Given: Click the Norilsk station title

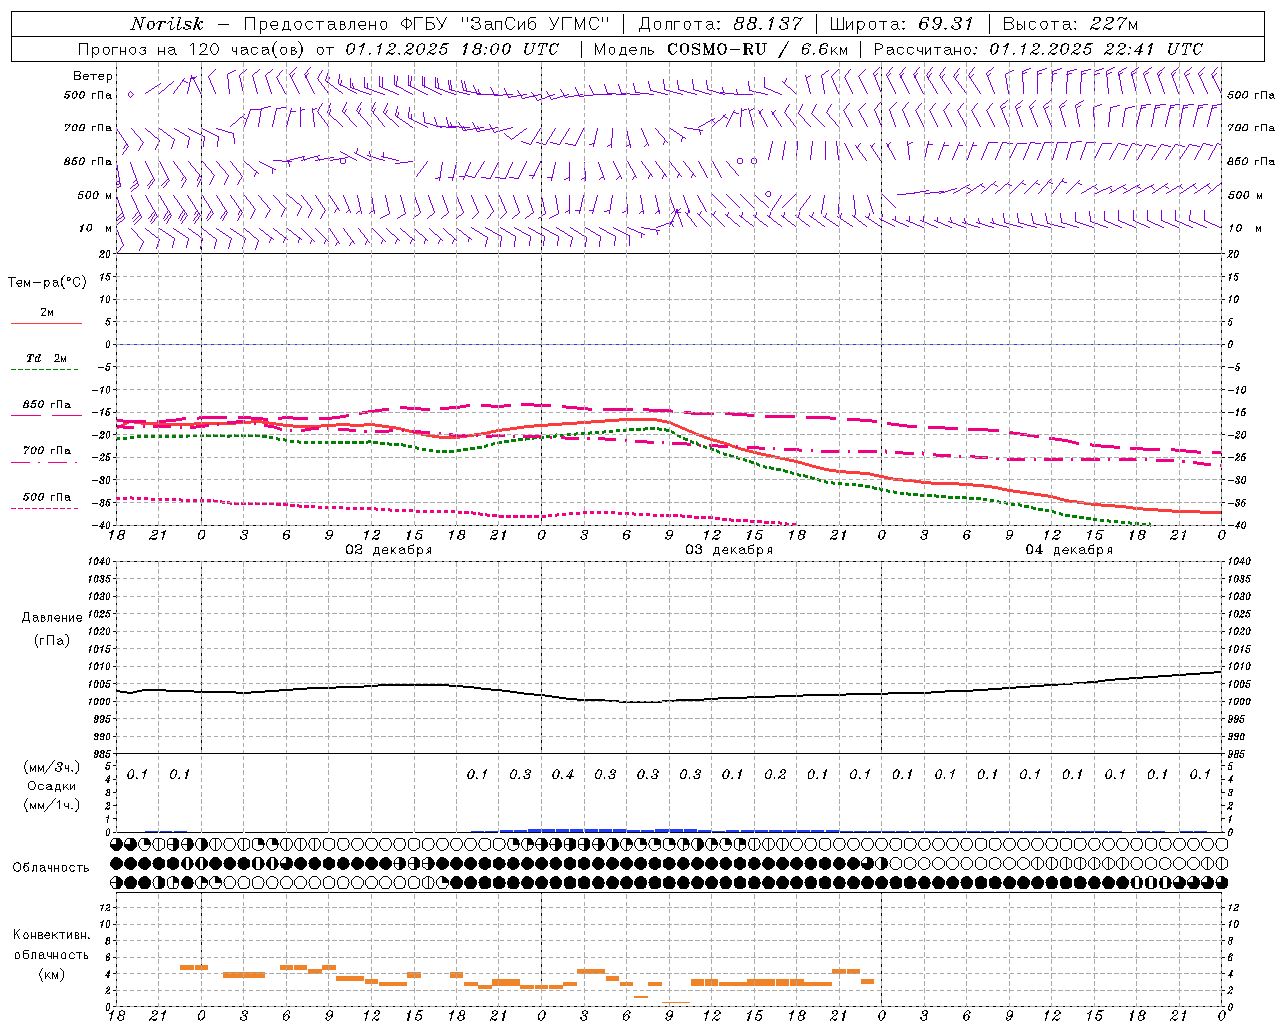Looking at the screenshot, I should coord(167,24).
